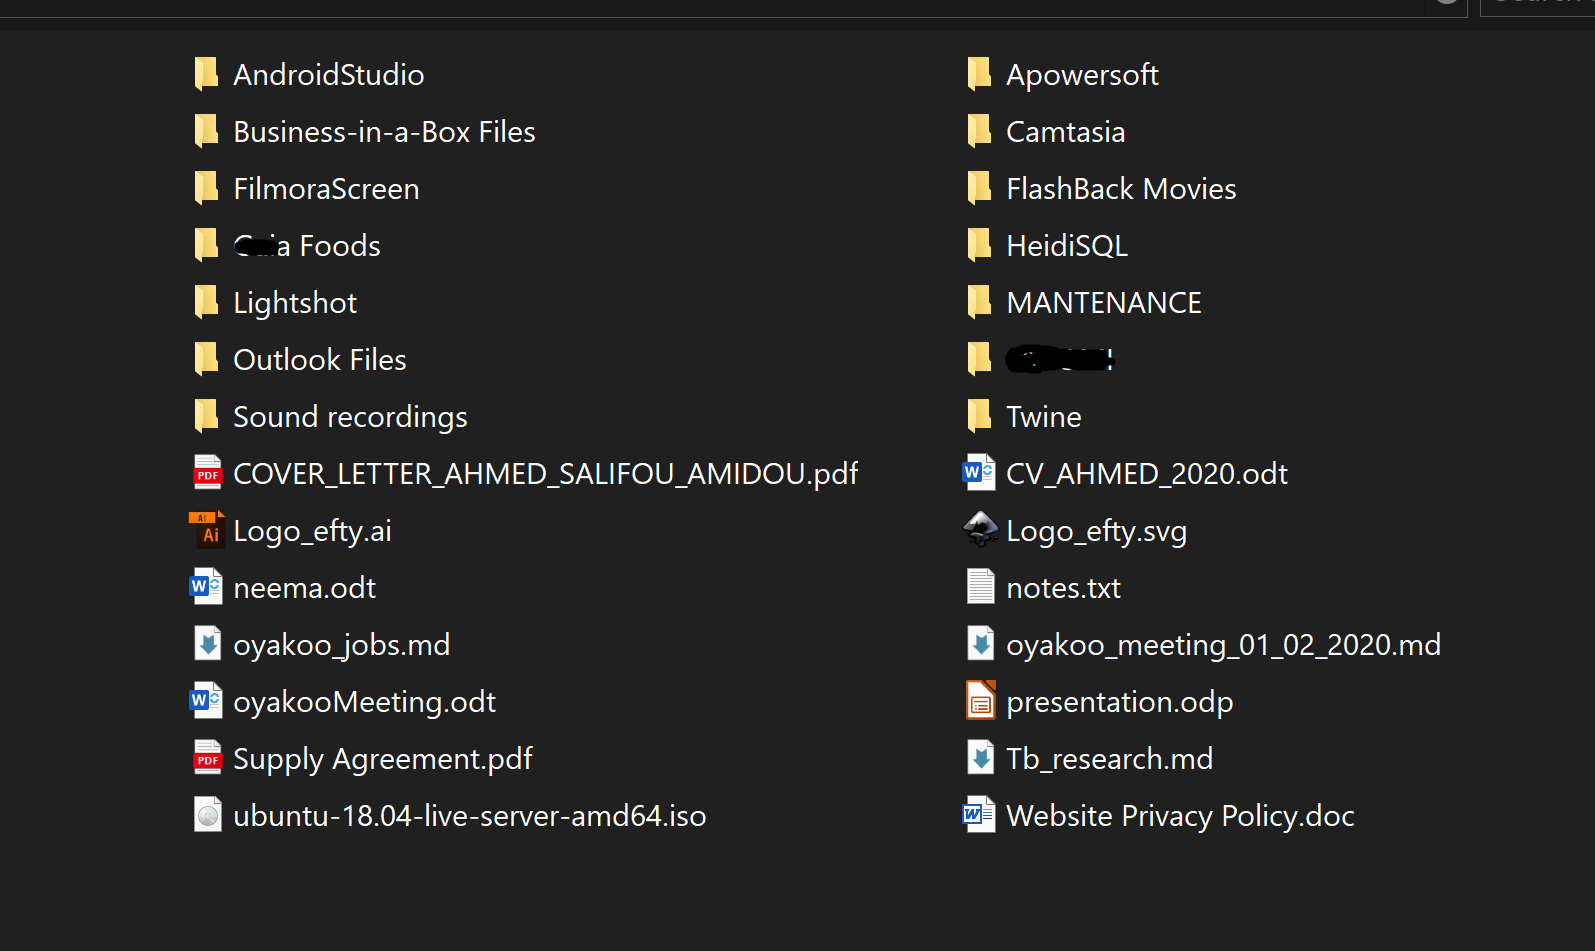Select the presentation.odp file icon
Screen dimensions: 1595x951
click(x=980, y=701)
